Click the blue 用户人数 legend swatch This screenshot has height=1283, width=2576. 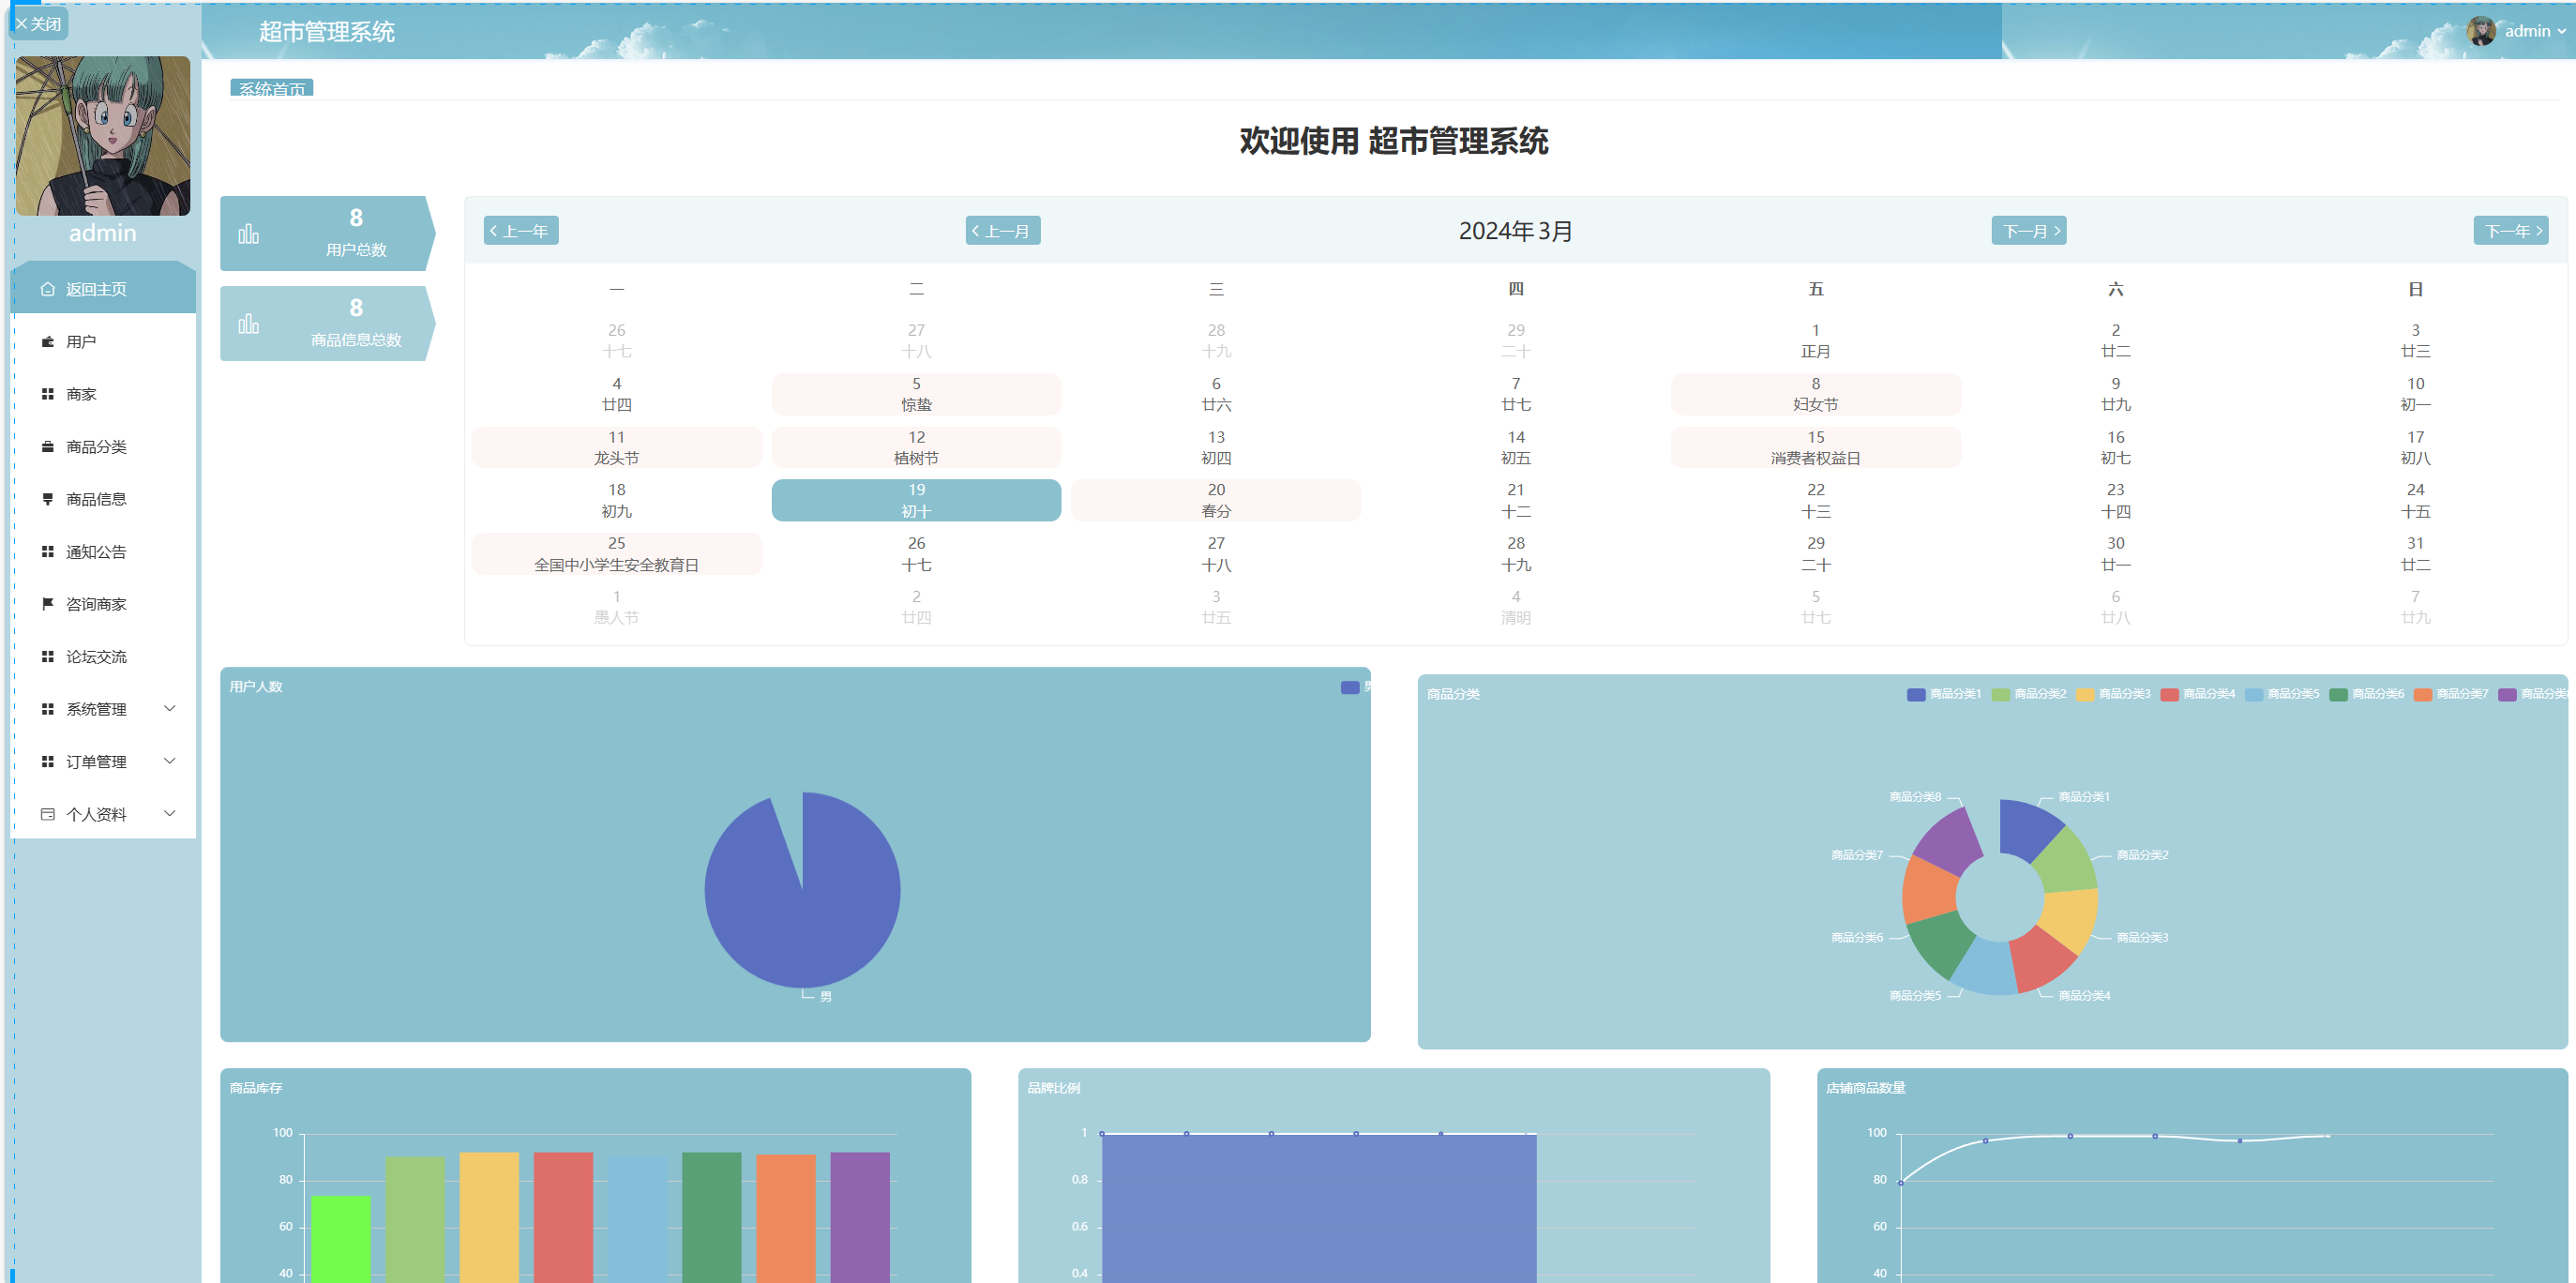(x=1349, y=687)
